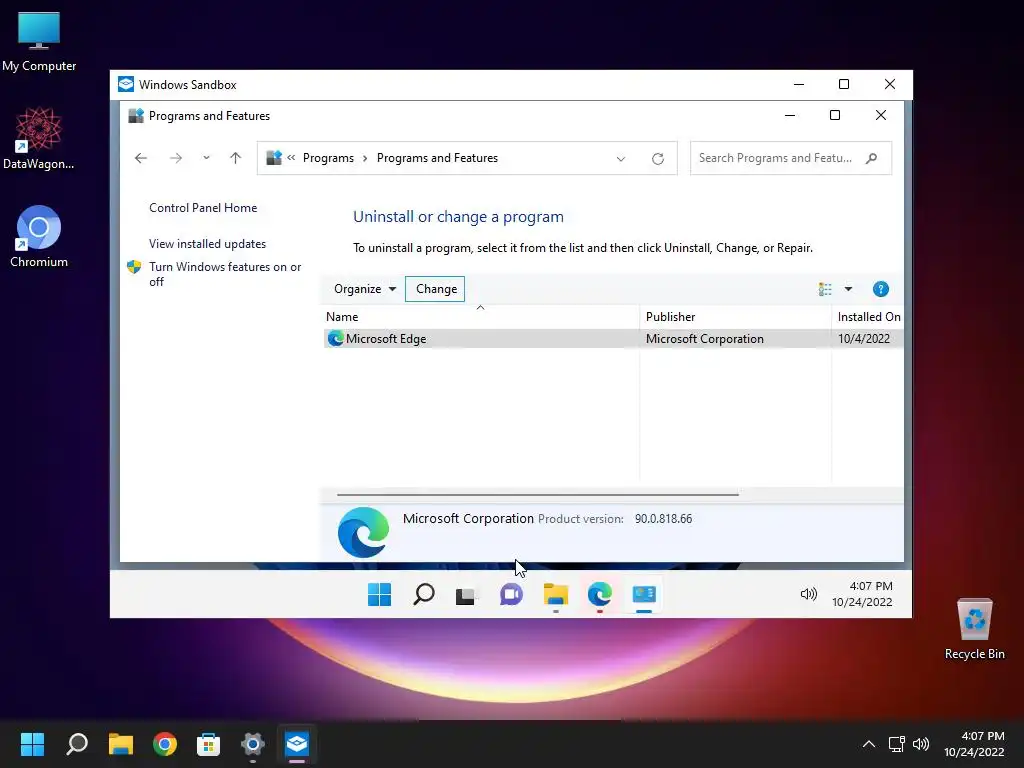Open the Start menu inside Windows Sandbox
Viewport: 1024px width, 768px height.
tap(379, 594)
